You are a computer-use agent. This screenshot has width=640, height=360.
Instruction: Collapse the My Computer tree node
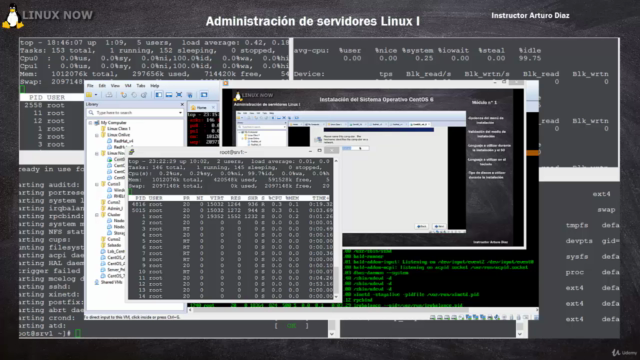91,122
